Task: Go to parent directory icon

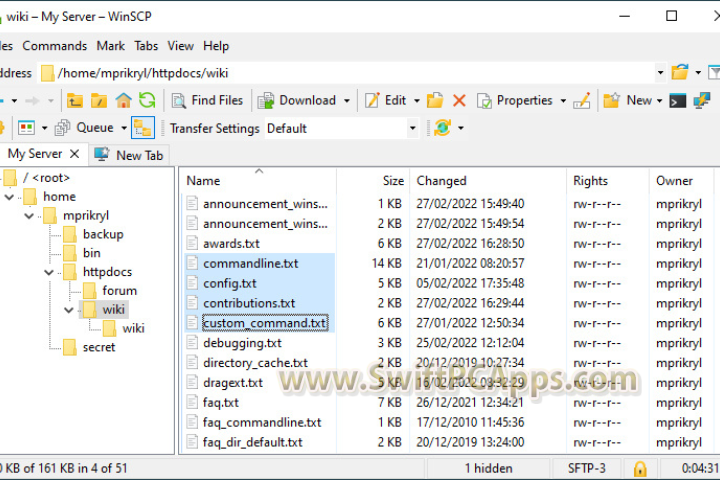Action: click(74, 100)
